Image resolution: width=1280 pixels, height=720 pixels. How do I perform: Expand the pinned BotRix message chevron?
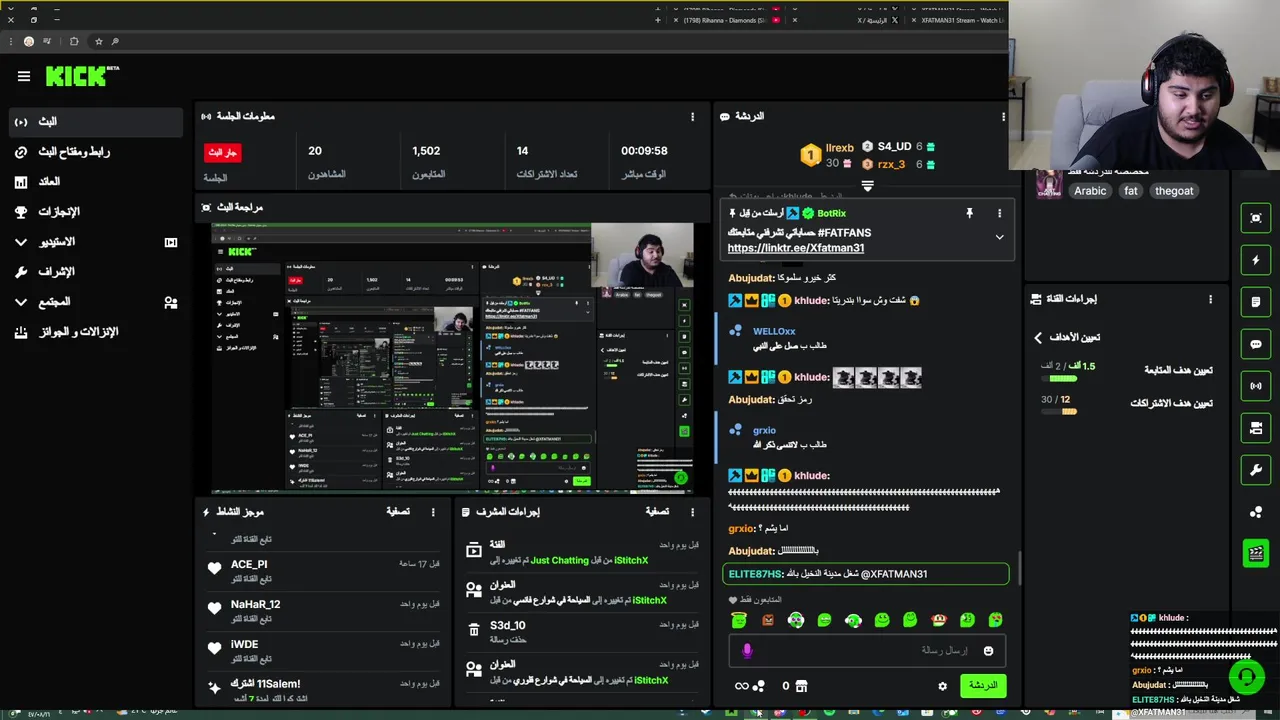pyautogui.click(x=999, y=238)
